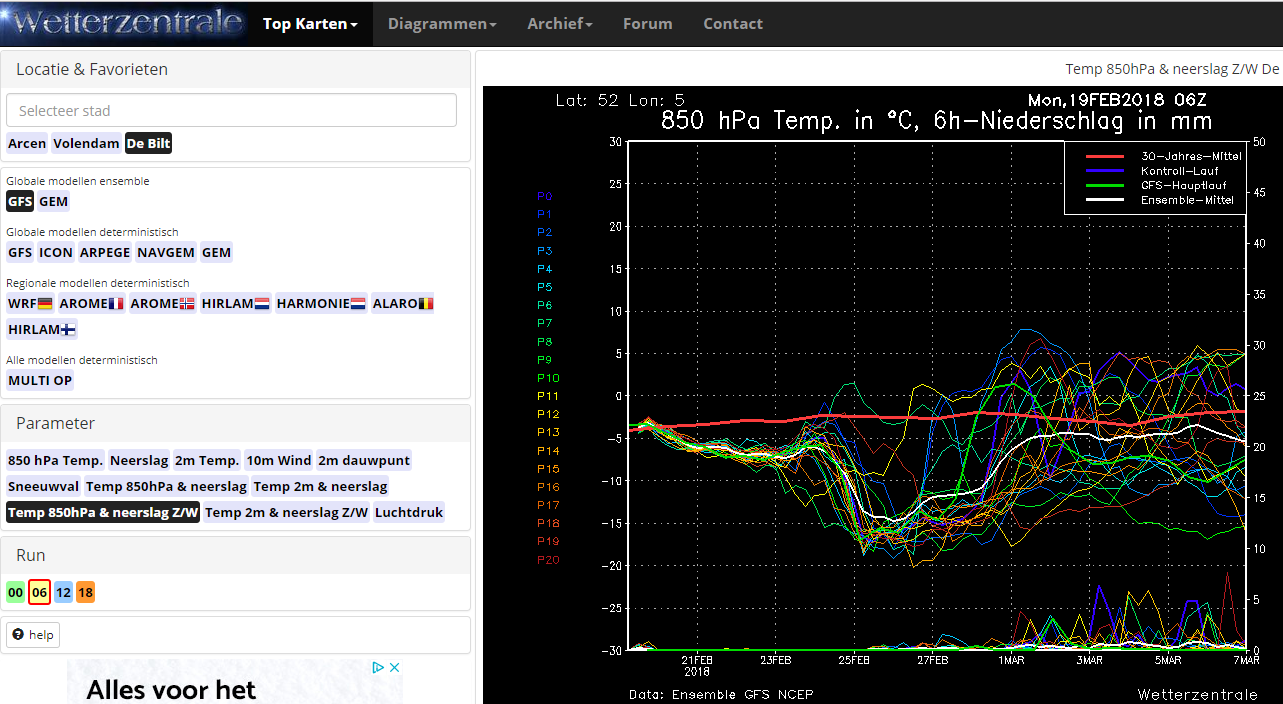The image size is (1283, 704).
Task: Select the Luchtdruk parameter
Action: coord(409,512)
